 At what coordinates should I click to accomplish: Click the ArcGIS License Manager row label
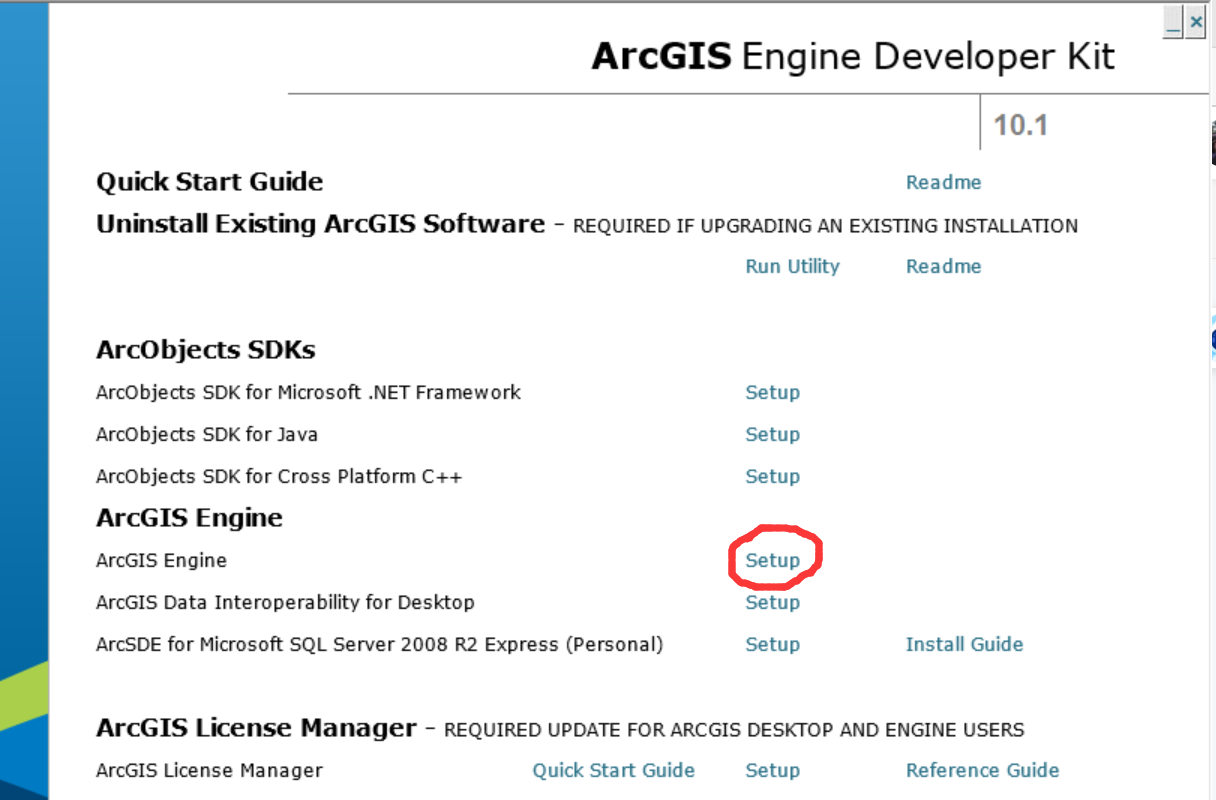pos(209,770)
